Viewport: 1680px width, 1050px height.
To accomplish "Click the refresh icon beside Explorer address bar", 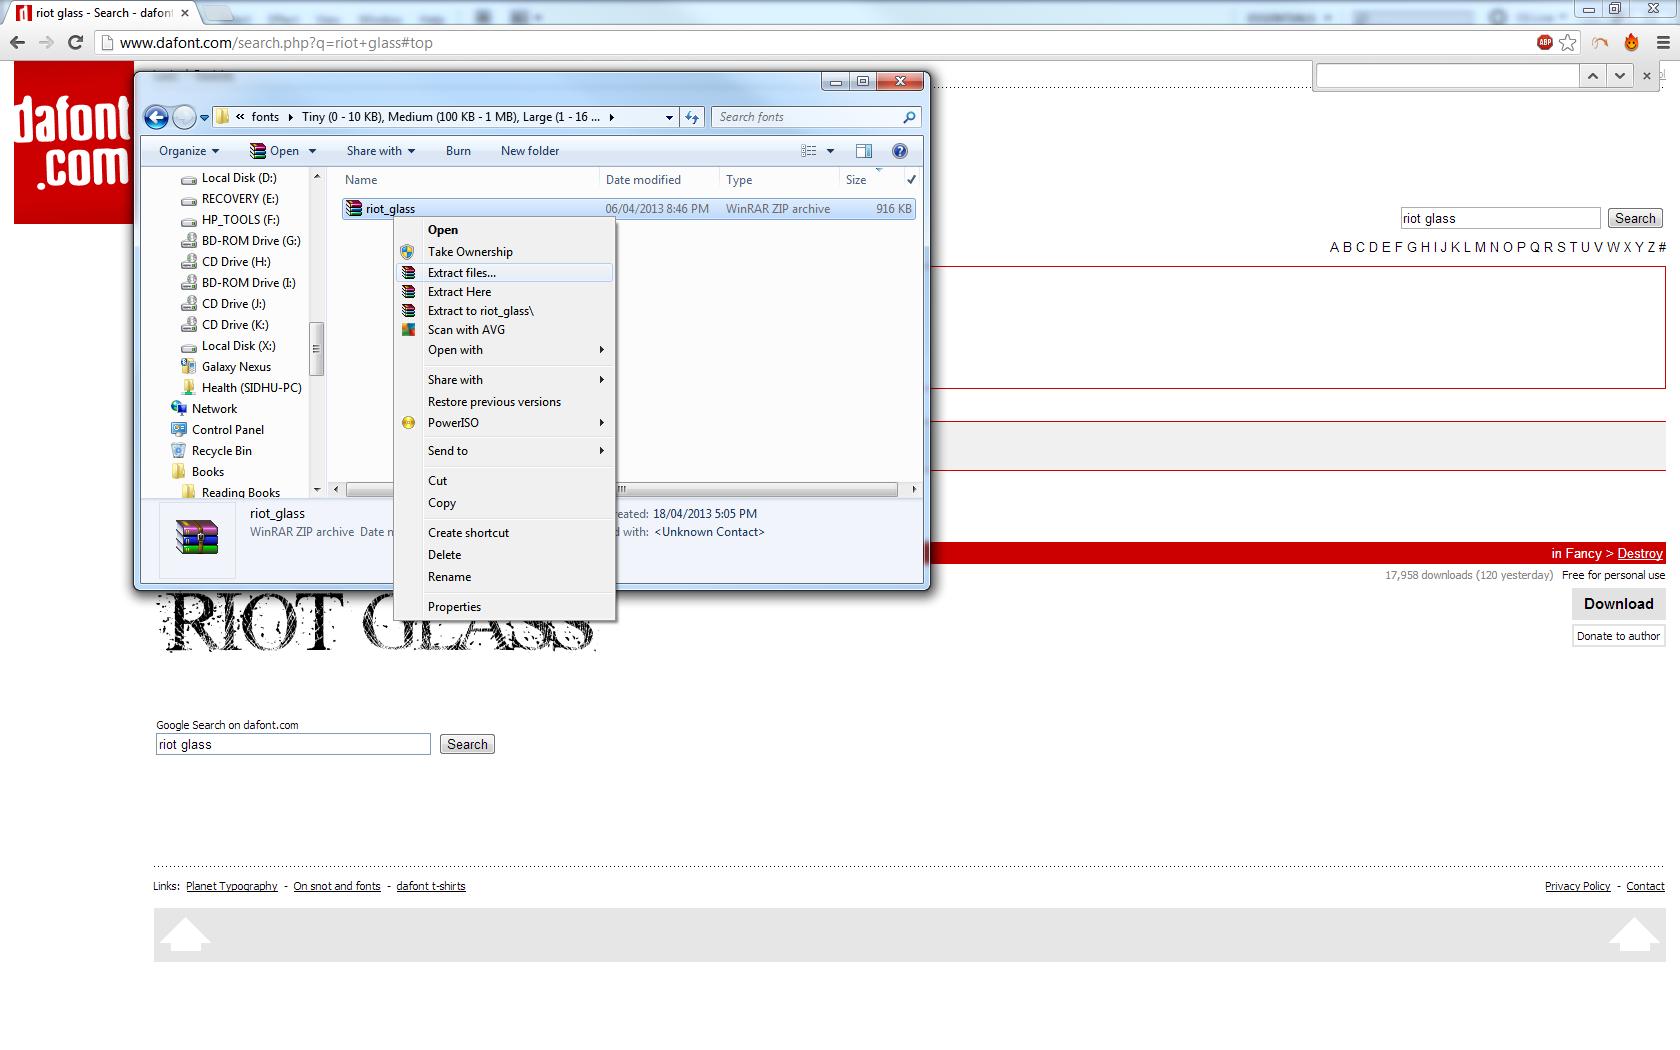I will coord(692,117).
